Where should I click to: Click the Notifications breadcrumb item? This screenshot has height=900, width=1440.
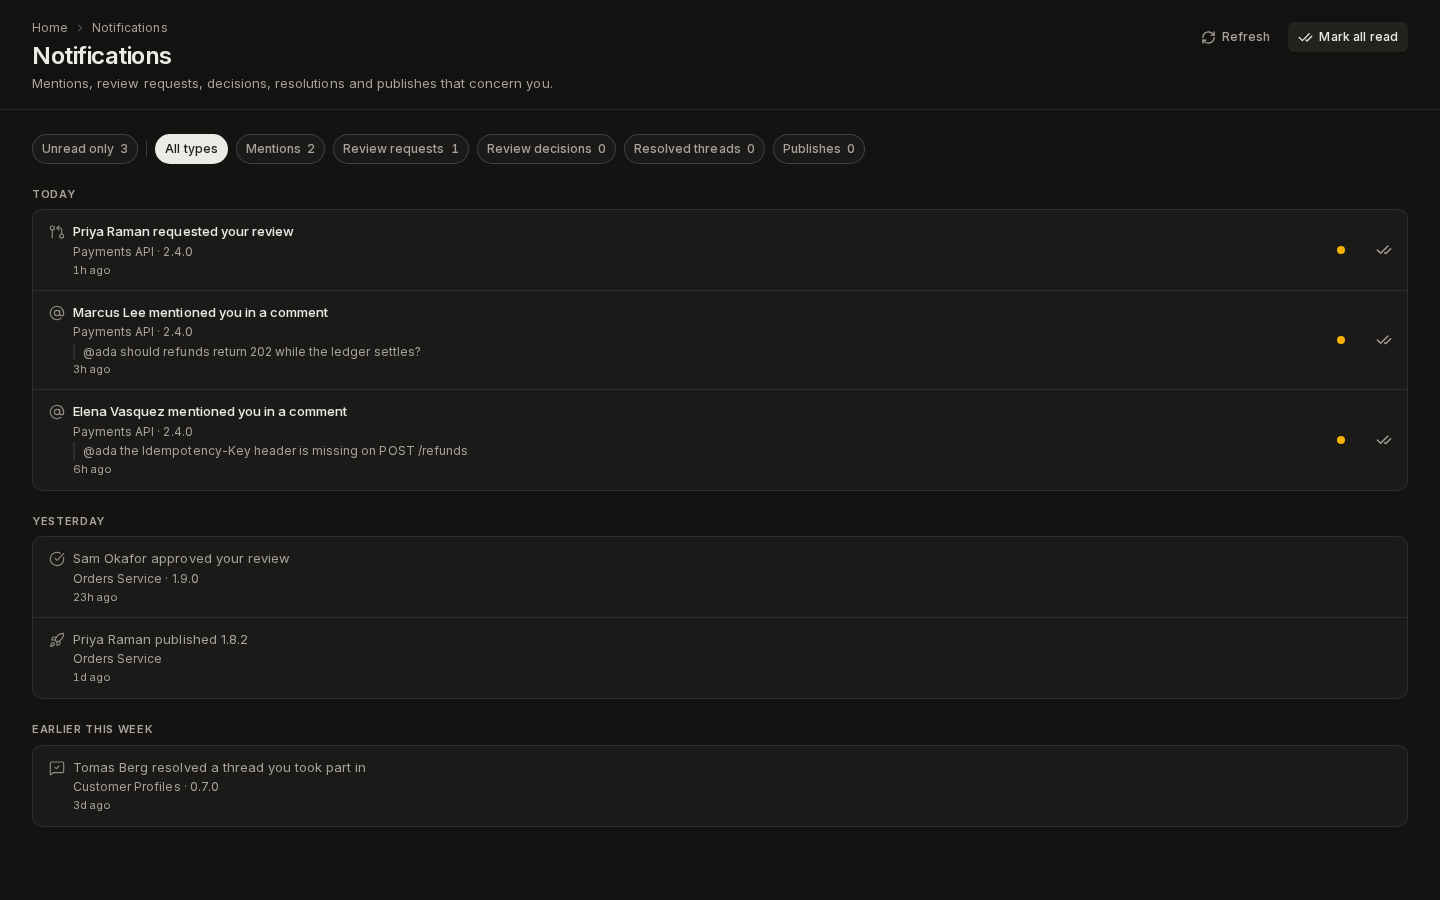point(130,28)
